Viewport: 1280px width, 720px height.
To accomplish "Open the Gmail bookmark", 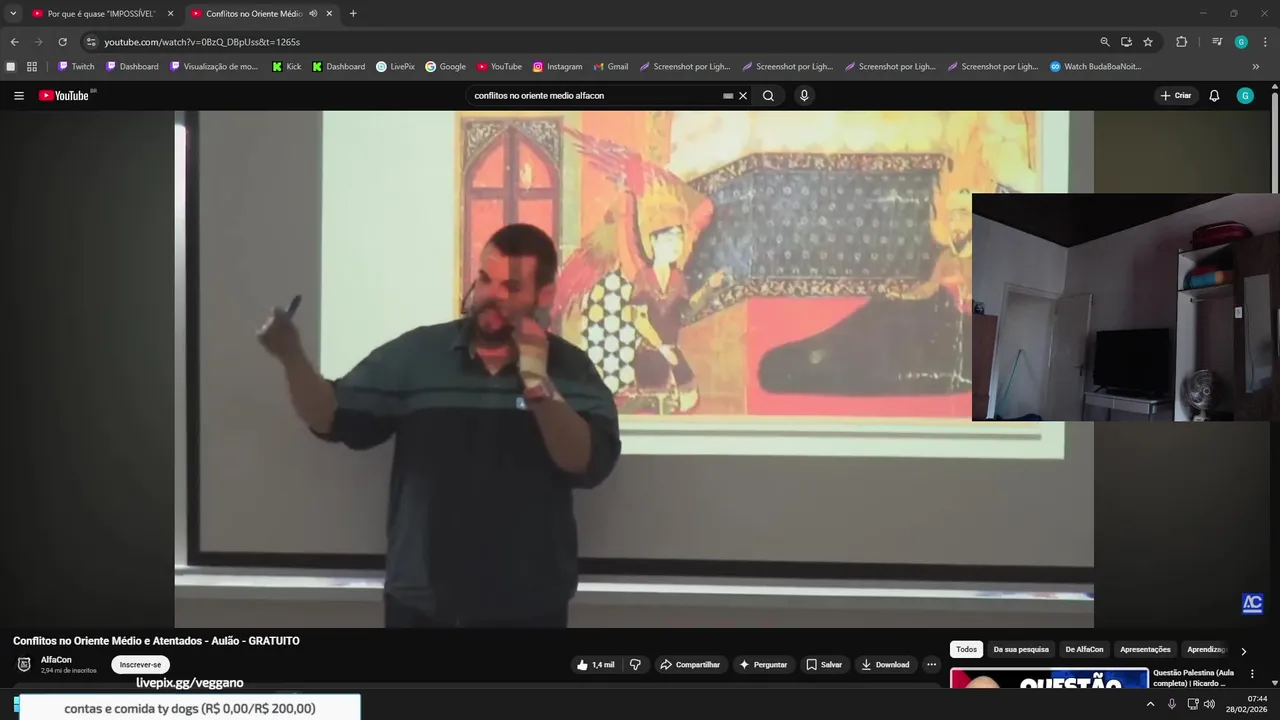I will click(610, 67).
